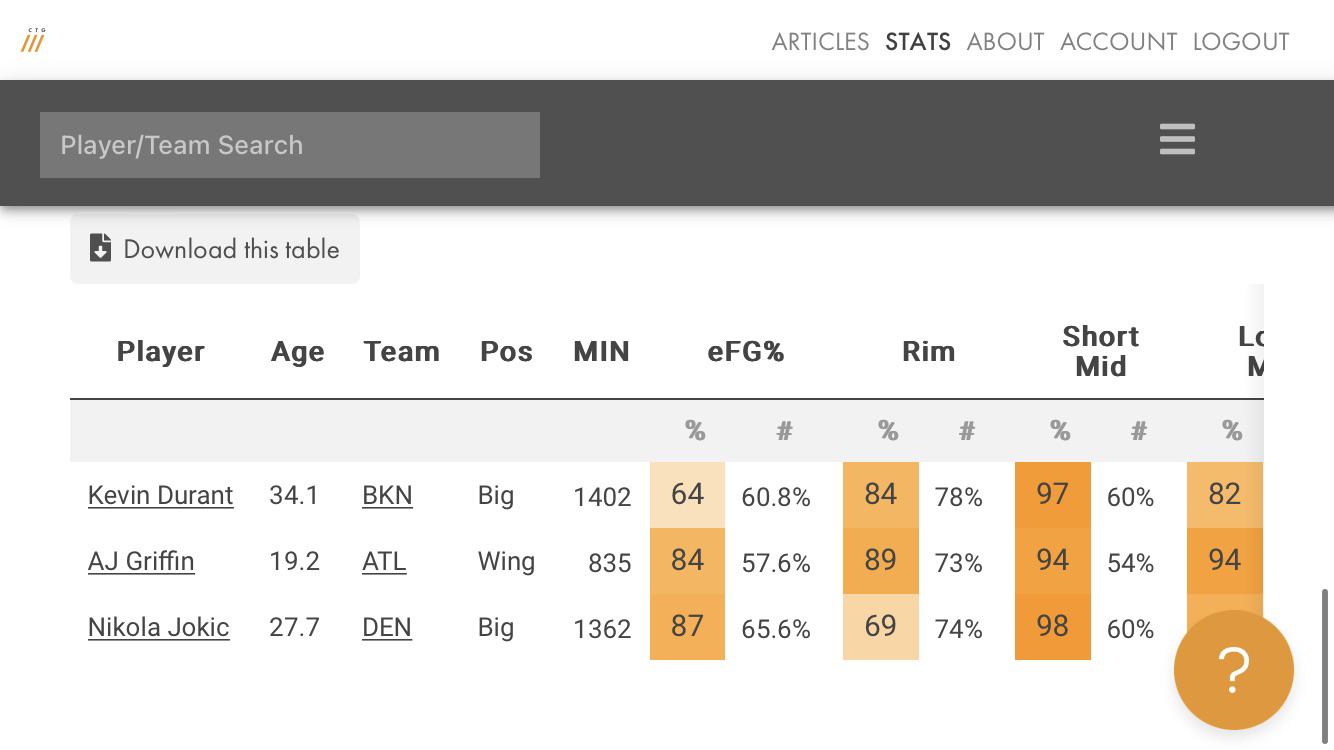This screenshot has width=1334, height=750.
Task: Click the CTG logo icon
Action: click(33, 41)
